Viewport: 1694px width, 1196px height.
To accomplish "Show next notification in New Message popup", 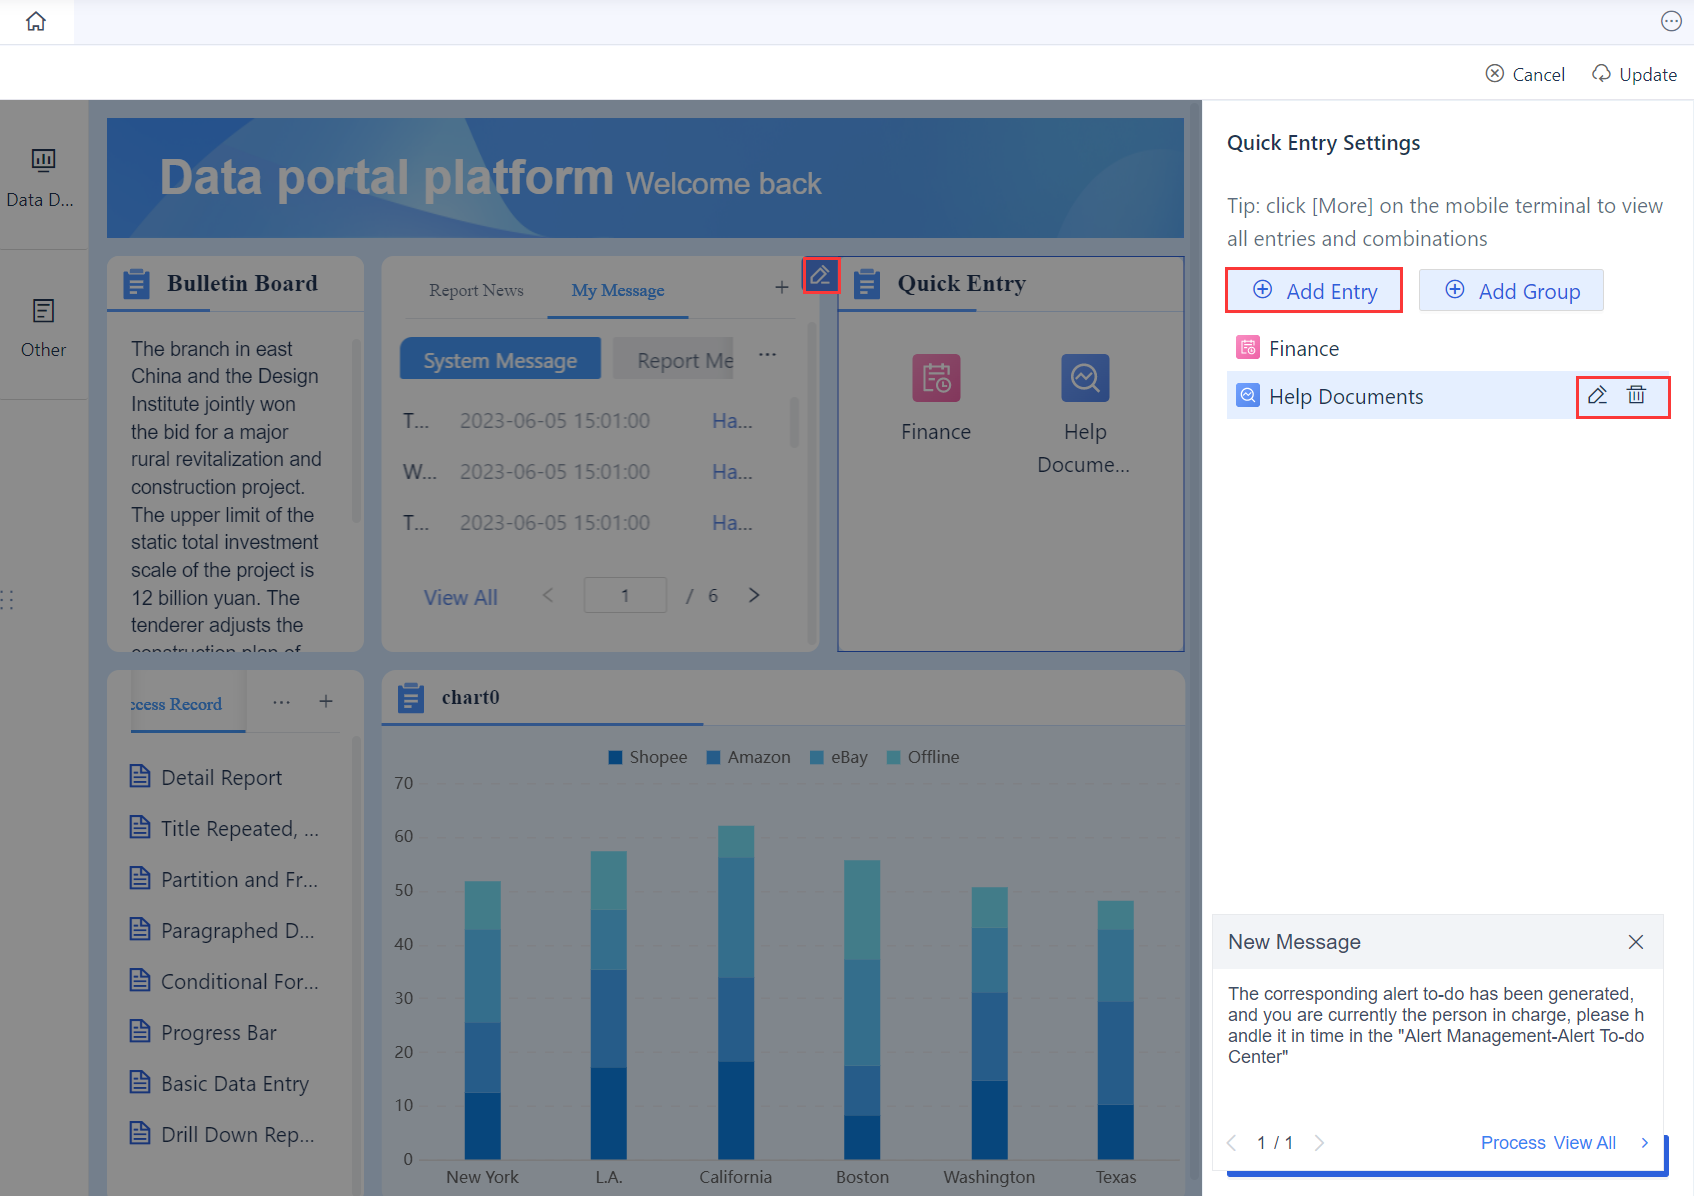I will 1319,1143.
